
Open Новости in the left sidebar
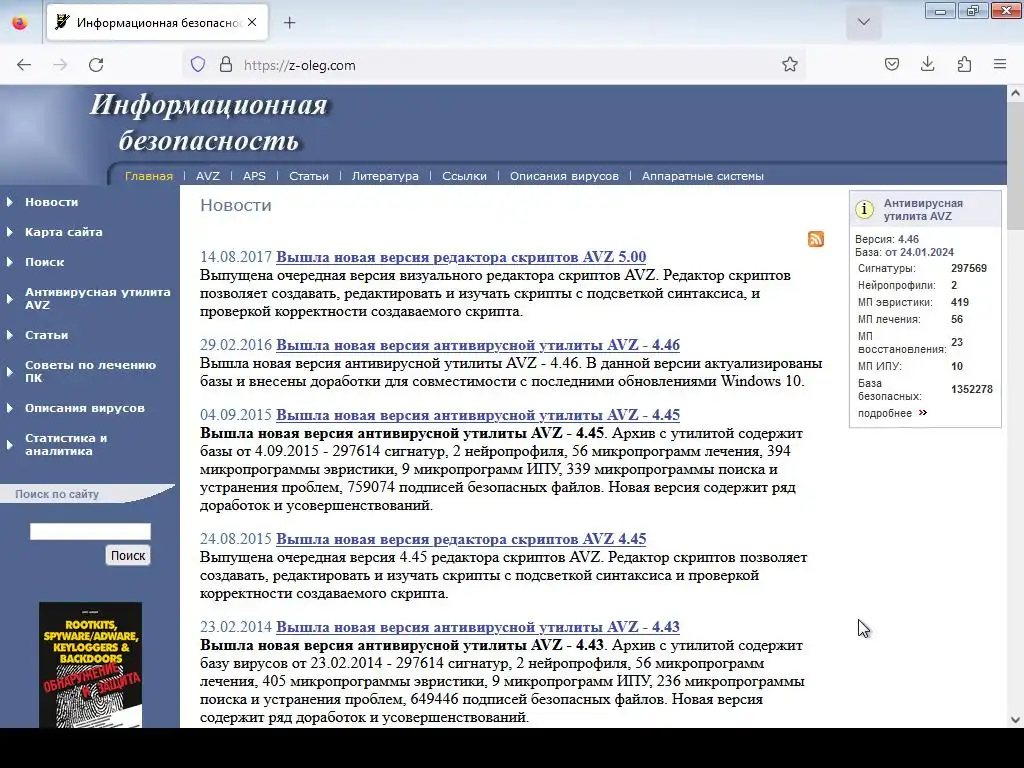52,202
